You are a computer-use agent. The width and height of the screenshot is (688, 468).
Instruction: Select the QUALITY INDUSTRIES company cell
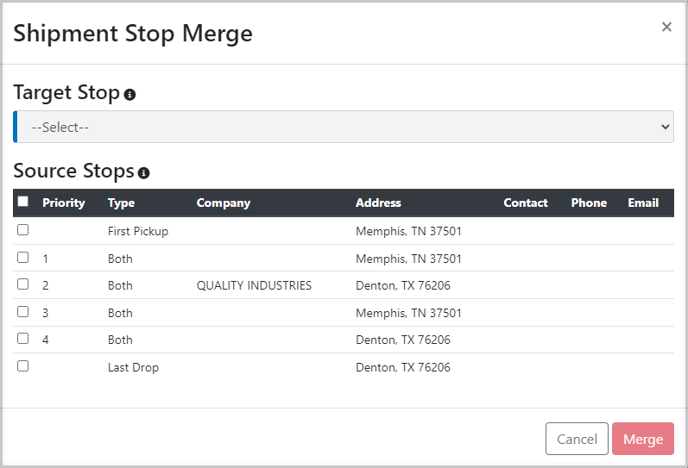pyautogui.click(x=254, y=286)
